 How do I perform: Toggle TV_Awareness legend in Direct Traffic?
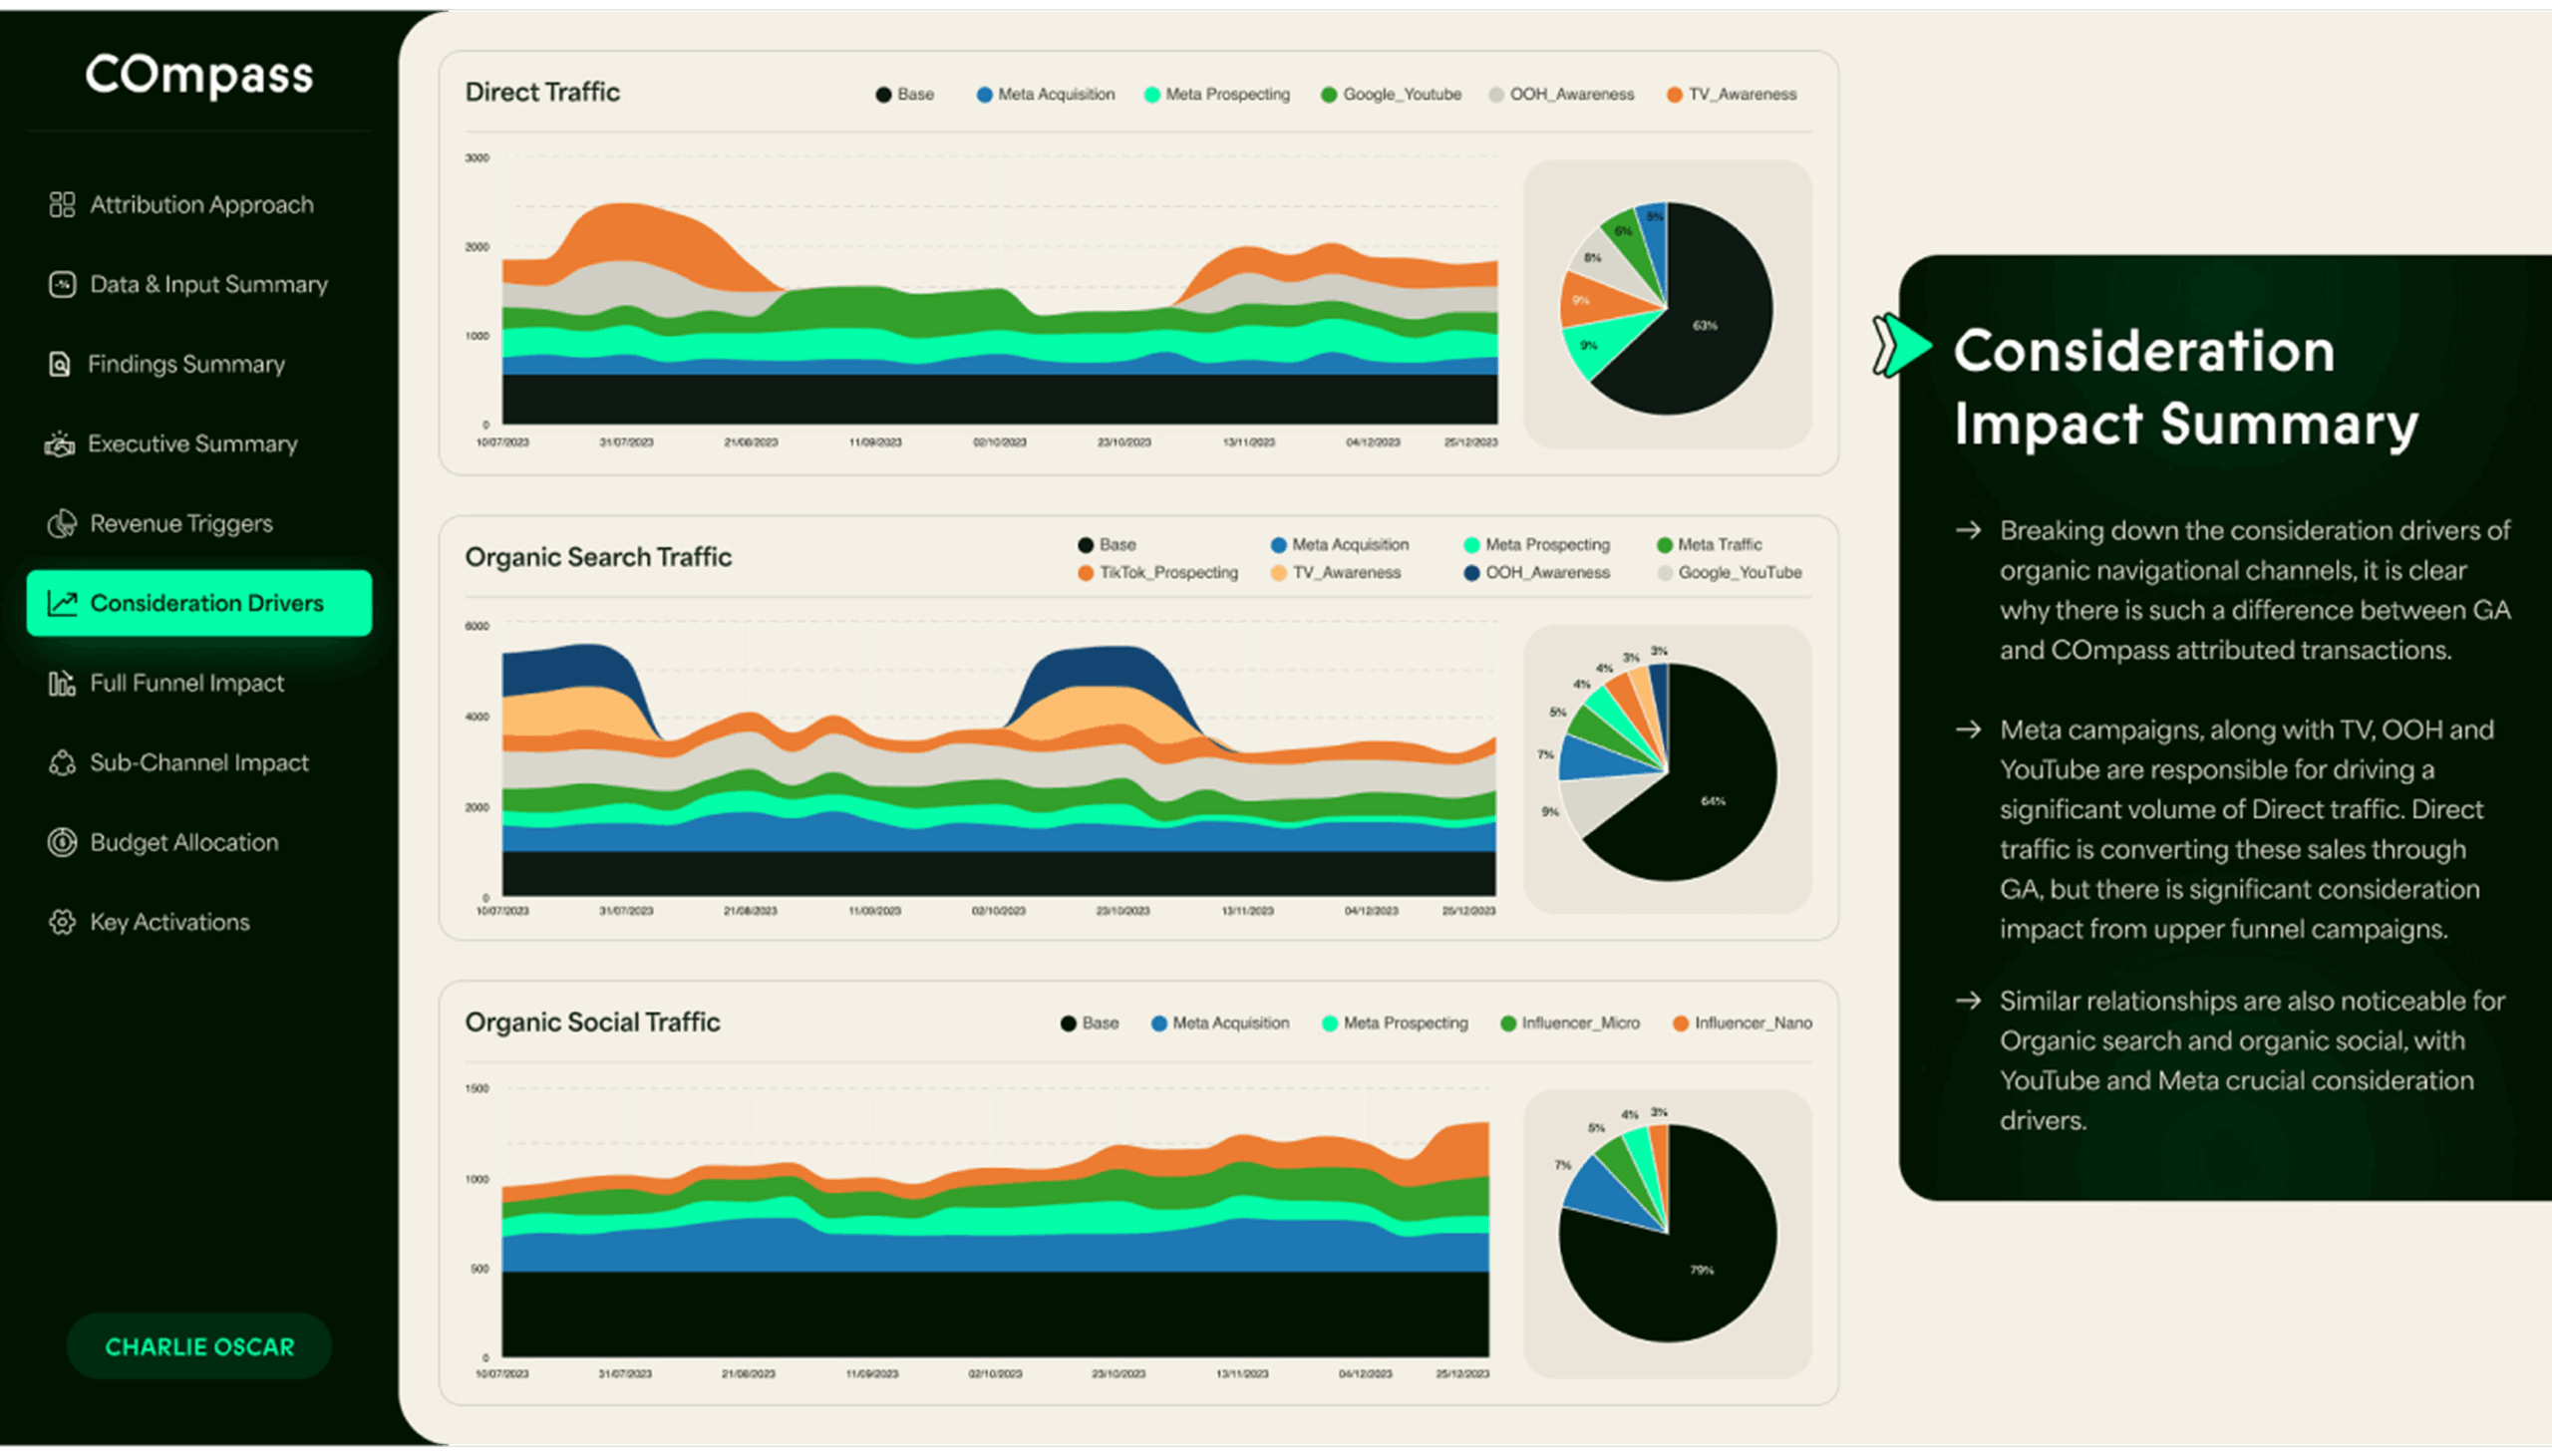point(1742,94)
